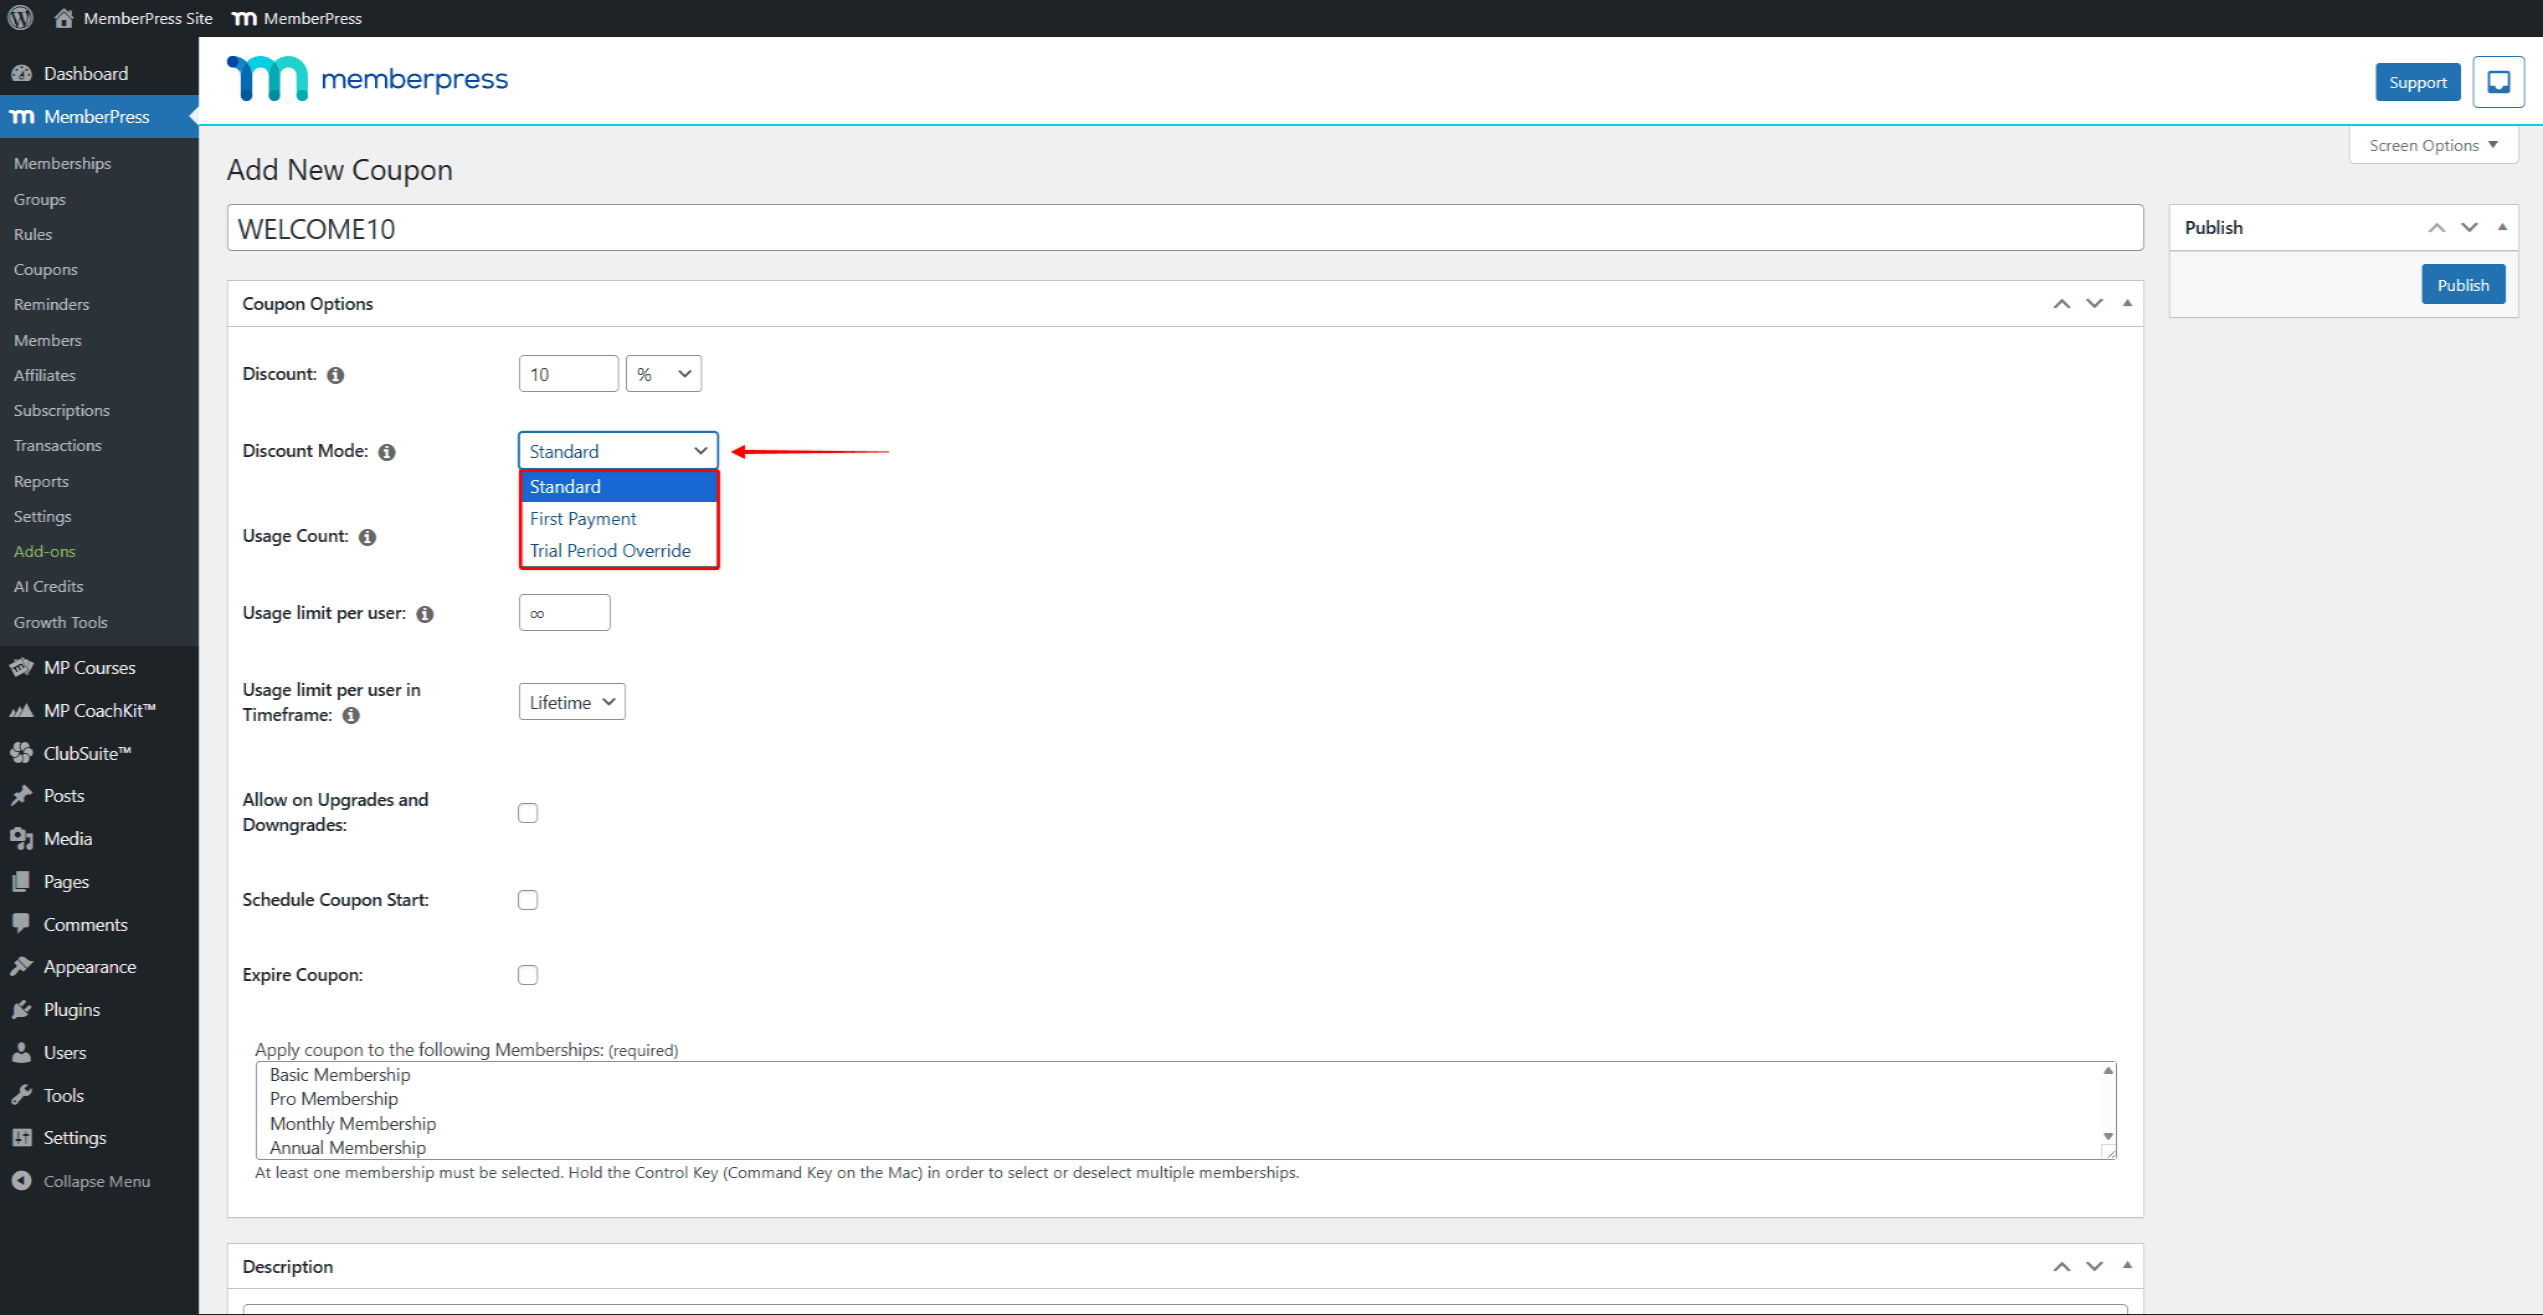Click the Usage Count info icon
Image resolution: width=2543 pixels, height=1315 pixels.
(367, 537)
